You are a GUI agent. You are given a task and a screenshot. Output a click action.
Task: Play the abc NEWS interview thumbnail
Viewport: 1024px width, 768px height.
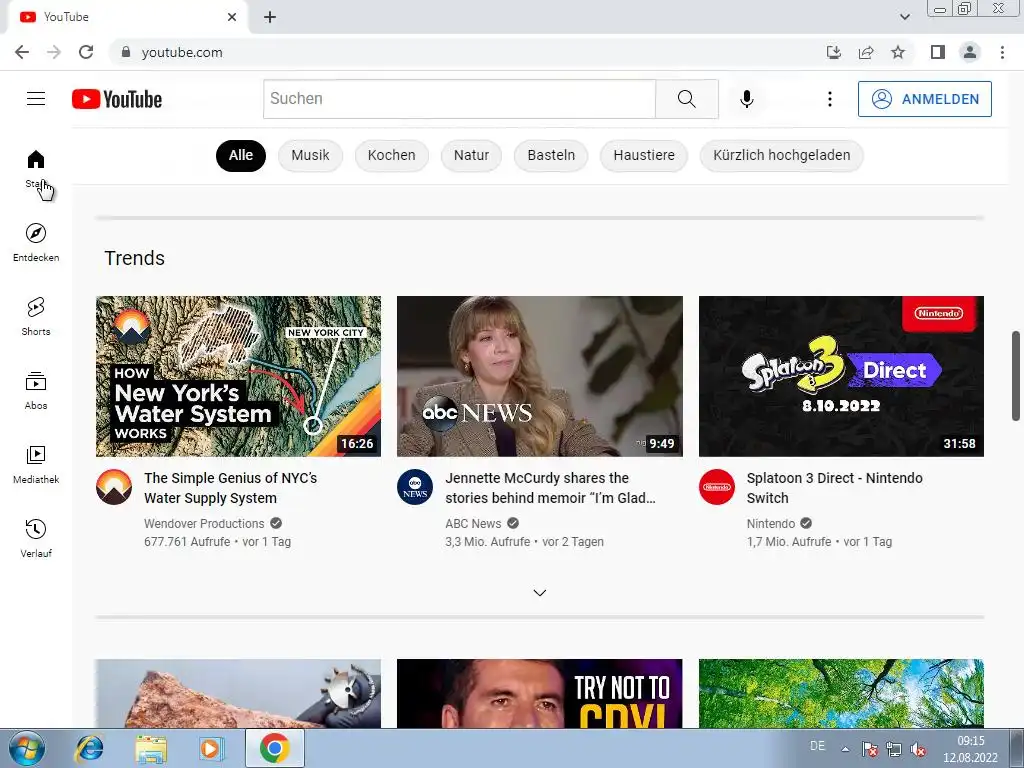(x=539, y=376)
